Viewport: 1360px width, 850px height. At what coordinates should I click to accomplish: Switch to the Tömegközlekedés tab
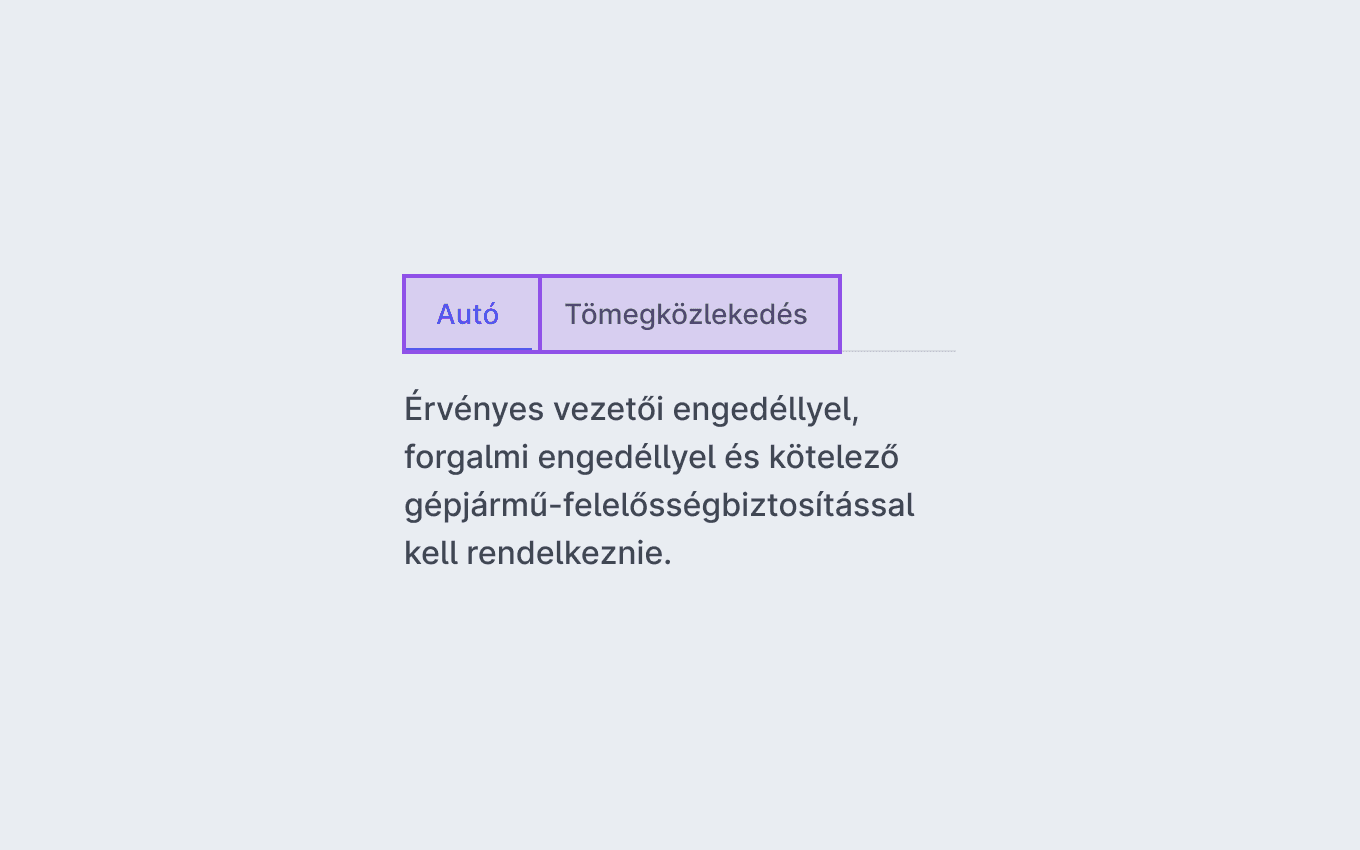(690, 314)
